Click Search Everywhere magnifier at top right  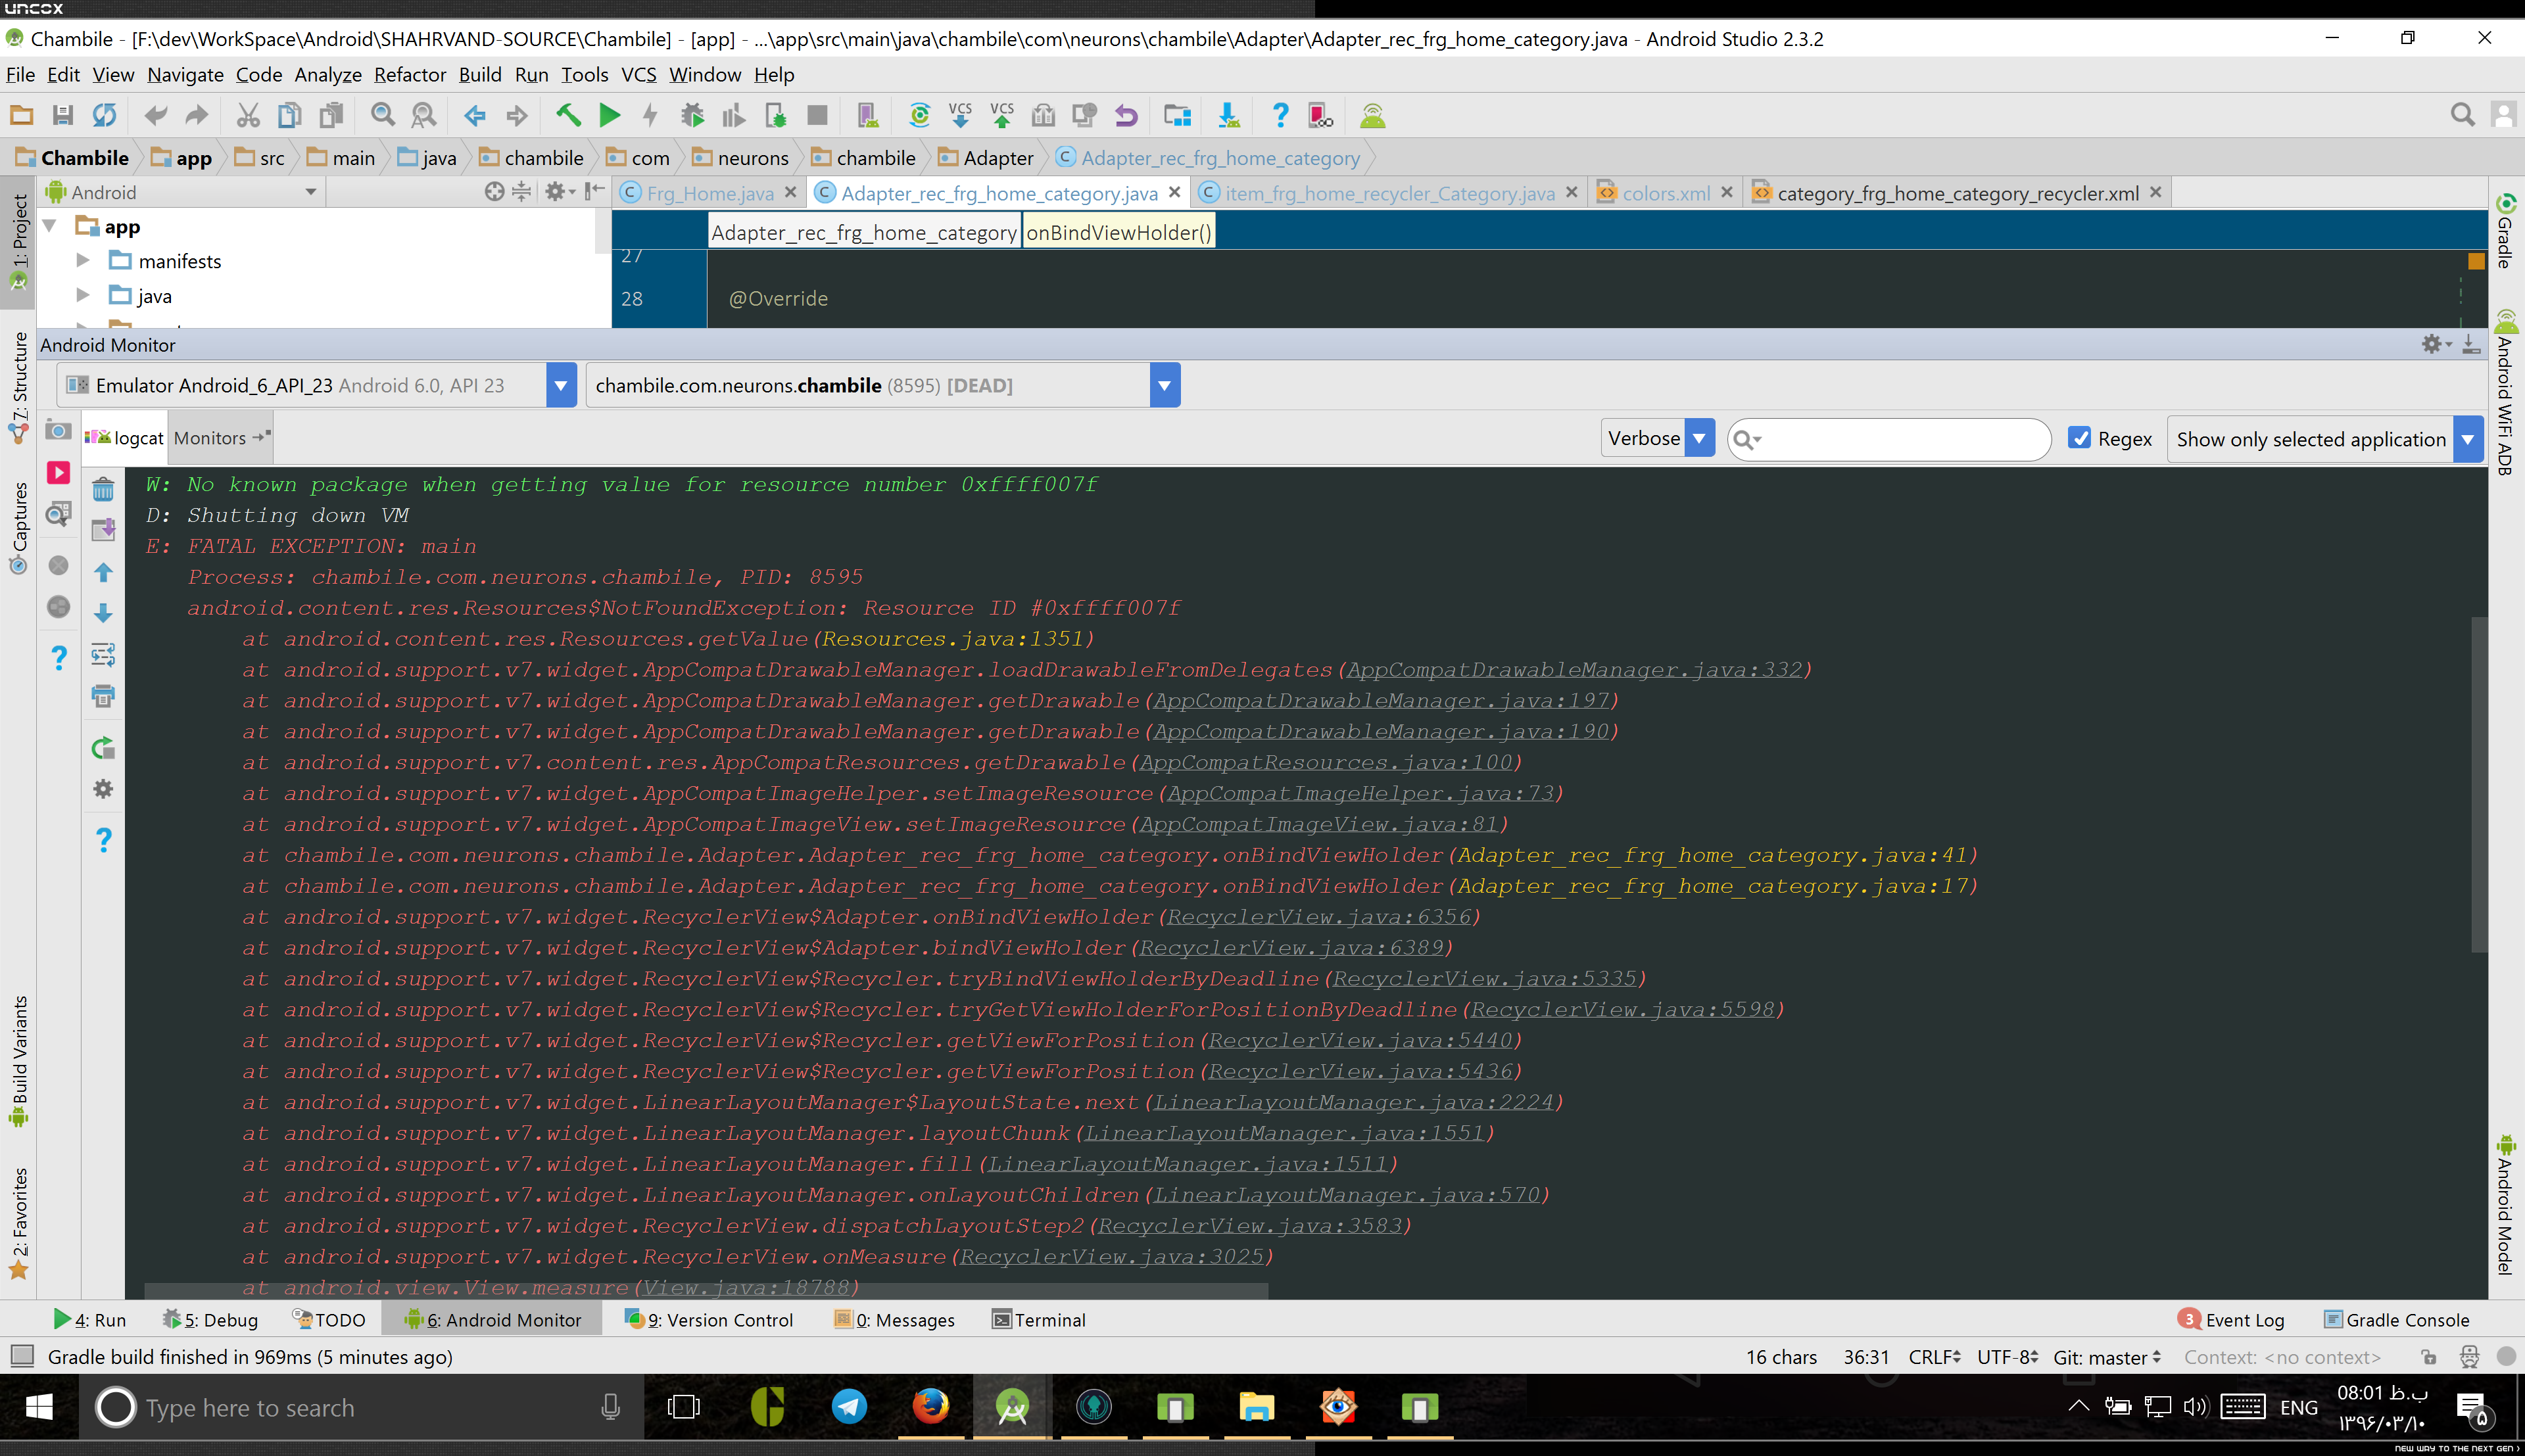point(2462,116)
